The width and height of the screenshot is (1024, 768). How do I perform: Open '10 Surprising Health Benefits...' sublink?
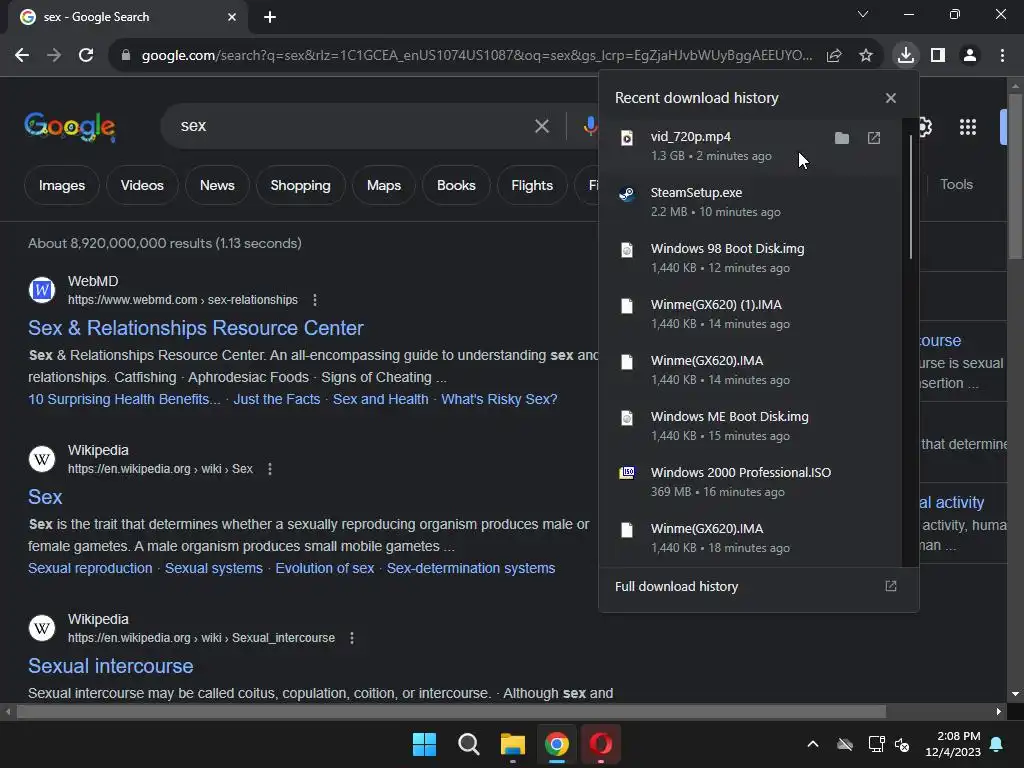(124, 399)
